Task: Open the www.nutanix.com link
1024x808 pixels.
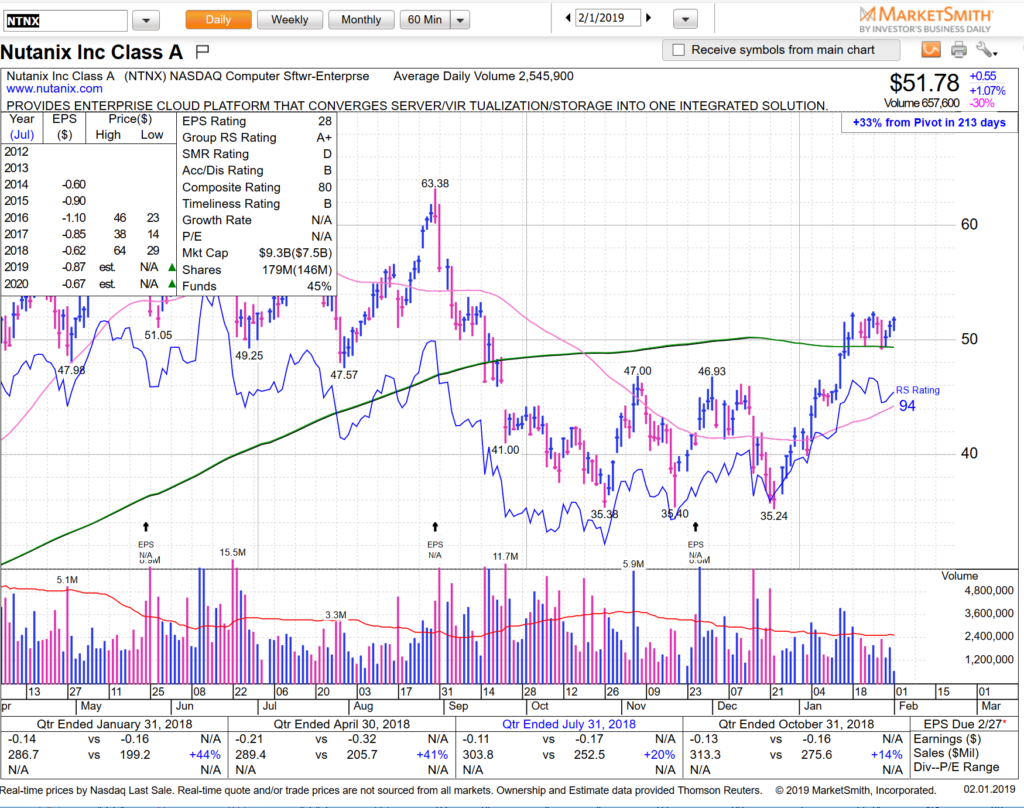Action: click(x=54, y=89)
